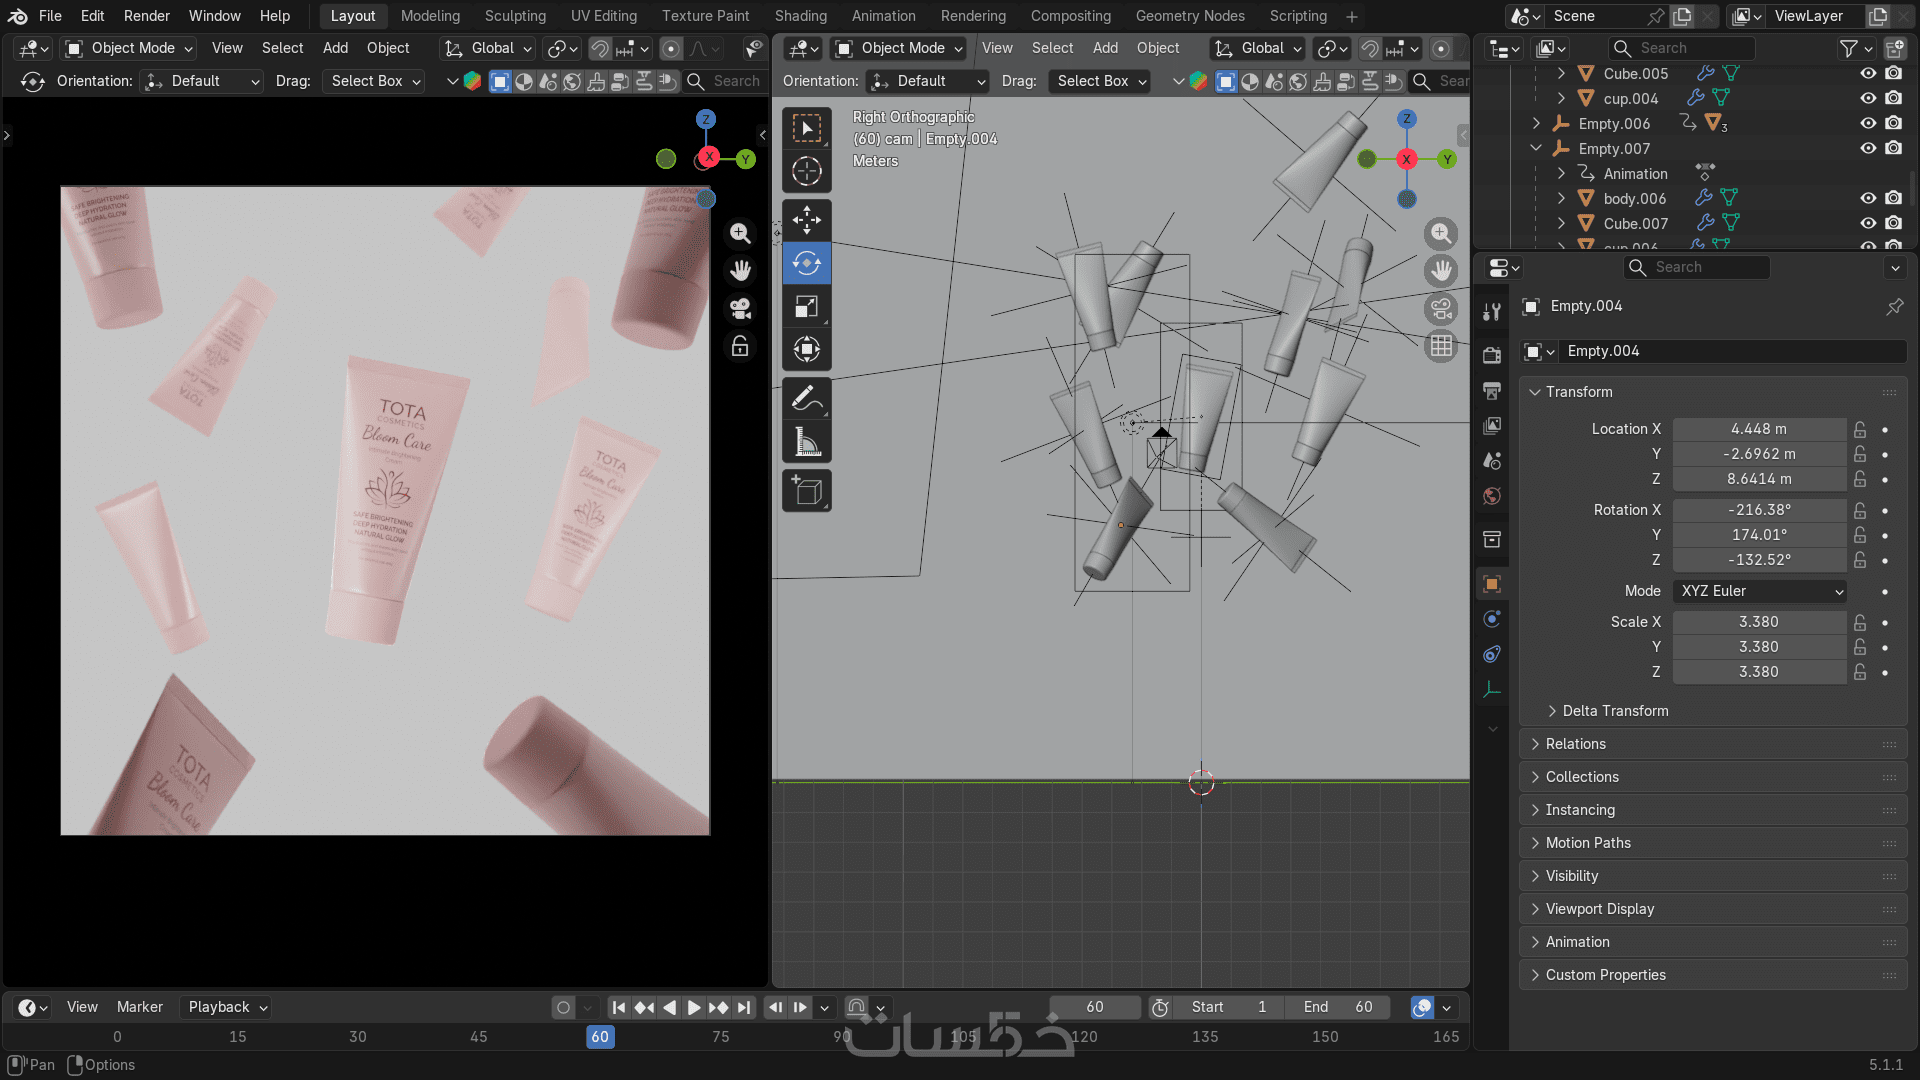Toggle viewport visibility of Empty.006
1920x1080 pixels.
pos(1867,123)
